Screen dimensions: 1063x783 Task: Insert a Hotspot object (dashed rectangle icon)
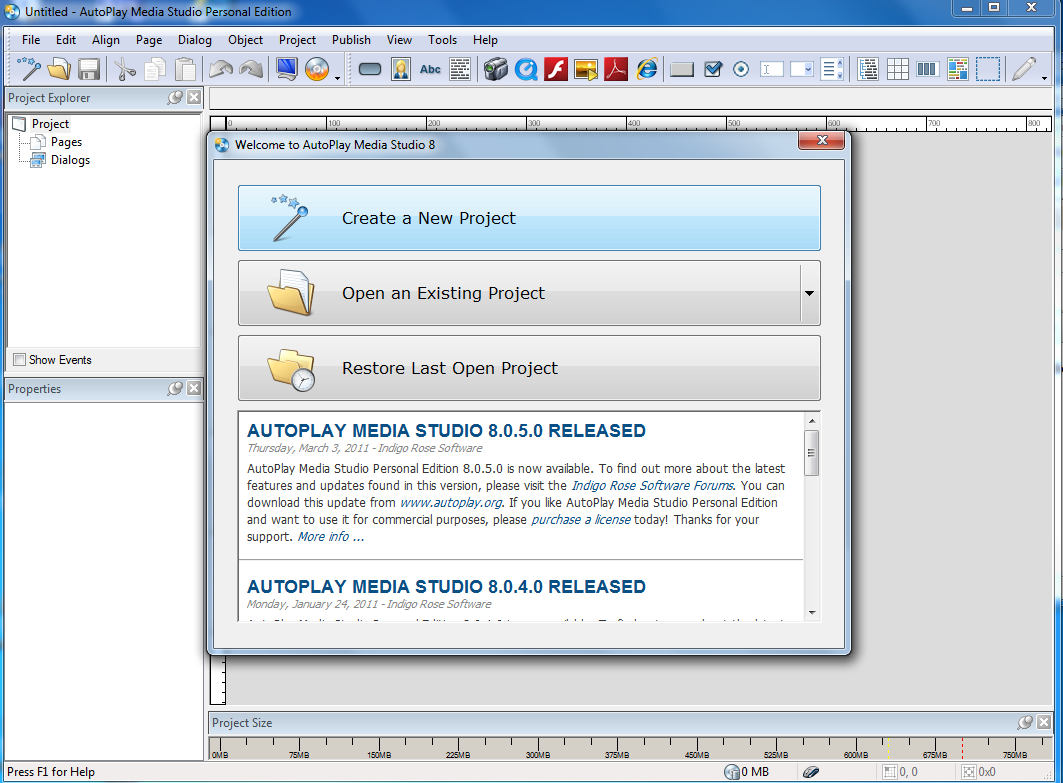point(988,69)
